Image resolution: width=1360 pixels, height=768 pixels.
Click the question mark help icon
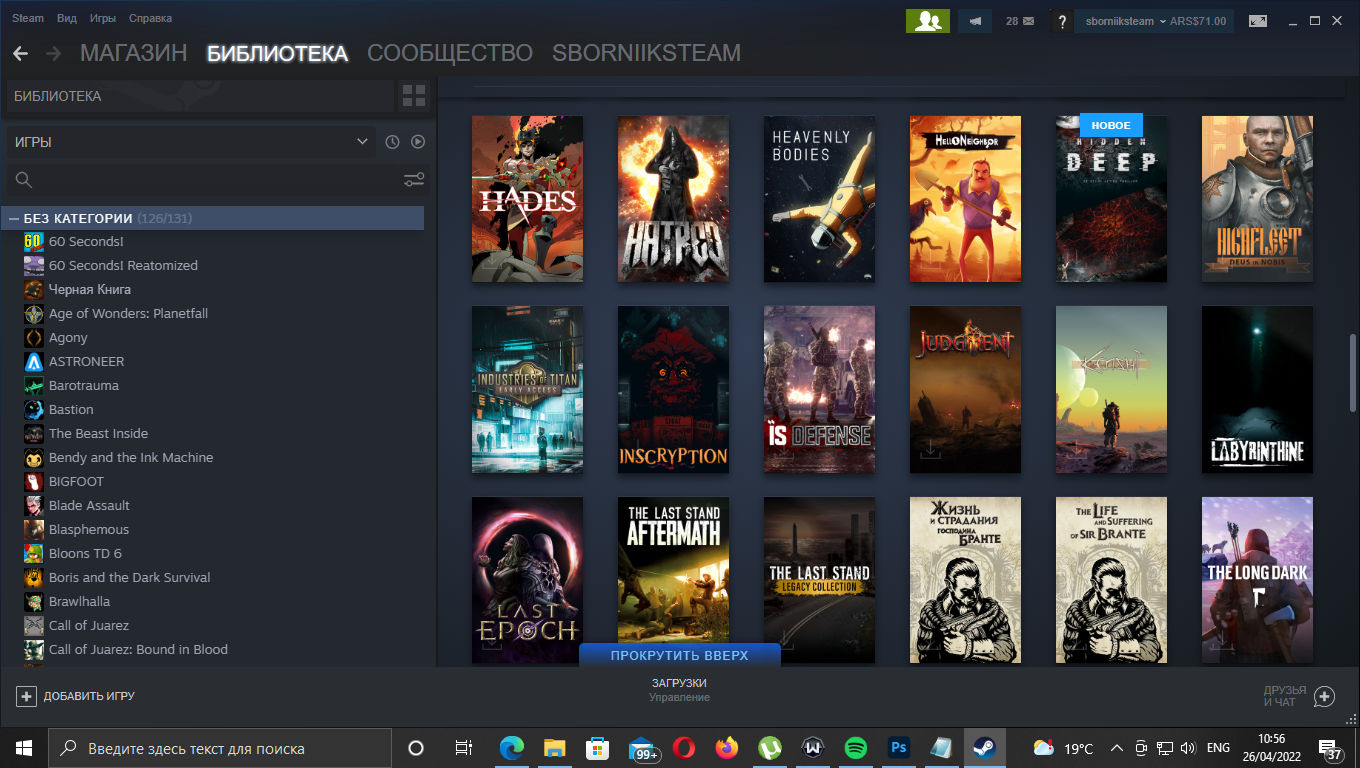pyautogui.click(x=1062, y=21)
